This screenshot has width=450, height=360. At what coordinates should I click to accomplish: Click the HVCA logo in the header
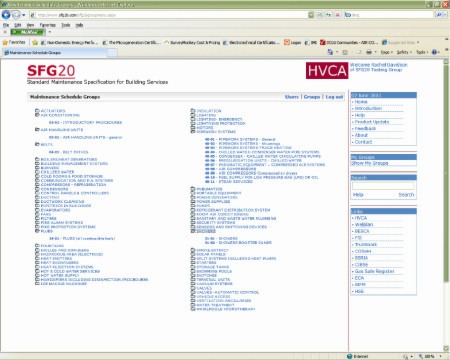[x=327, y=71]
